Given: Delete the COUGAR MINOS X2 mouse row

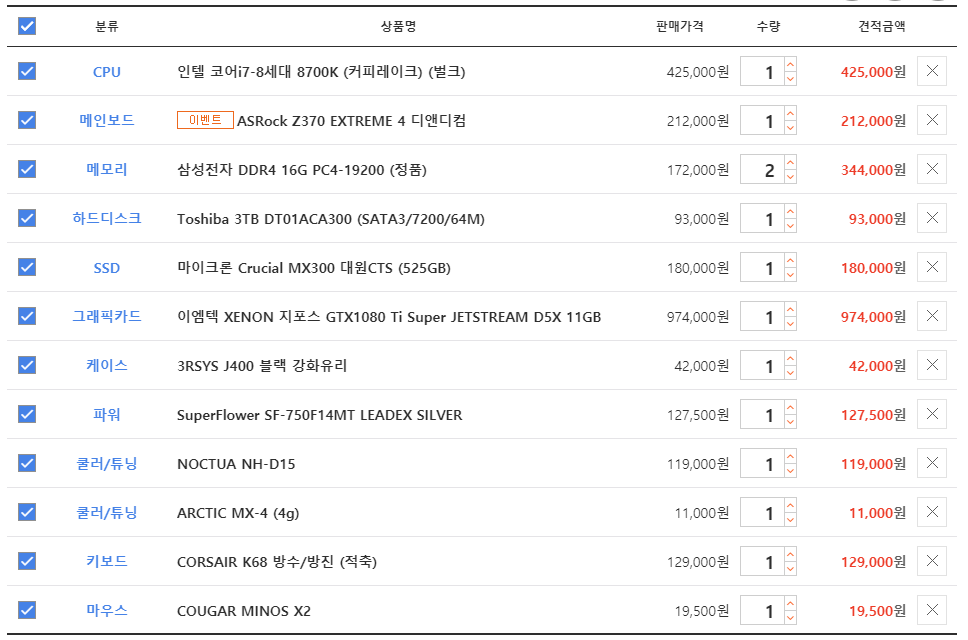Looking at the screenshot, I should coord(932,610).
